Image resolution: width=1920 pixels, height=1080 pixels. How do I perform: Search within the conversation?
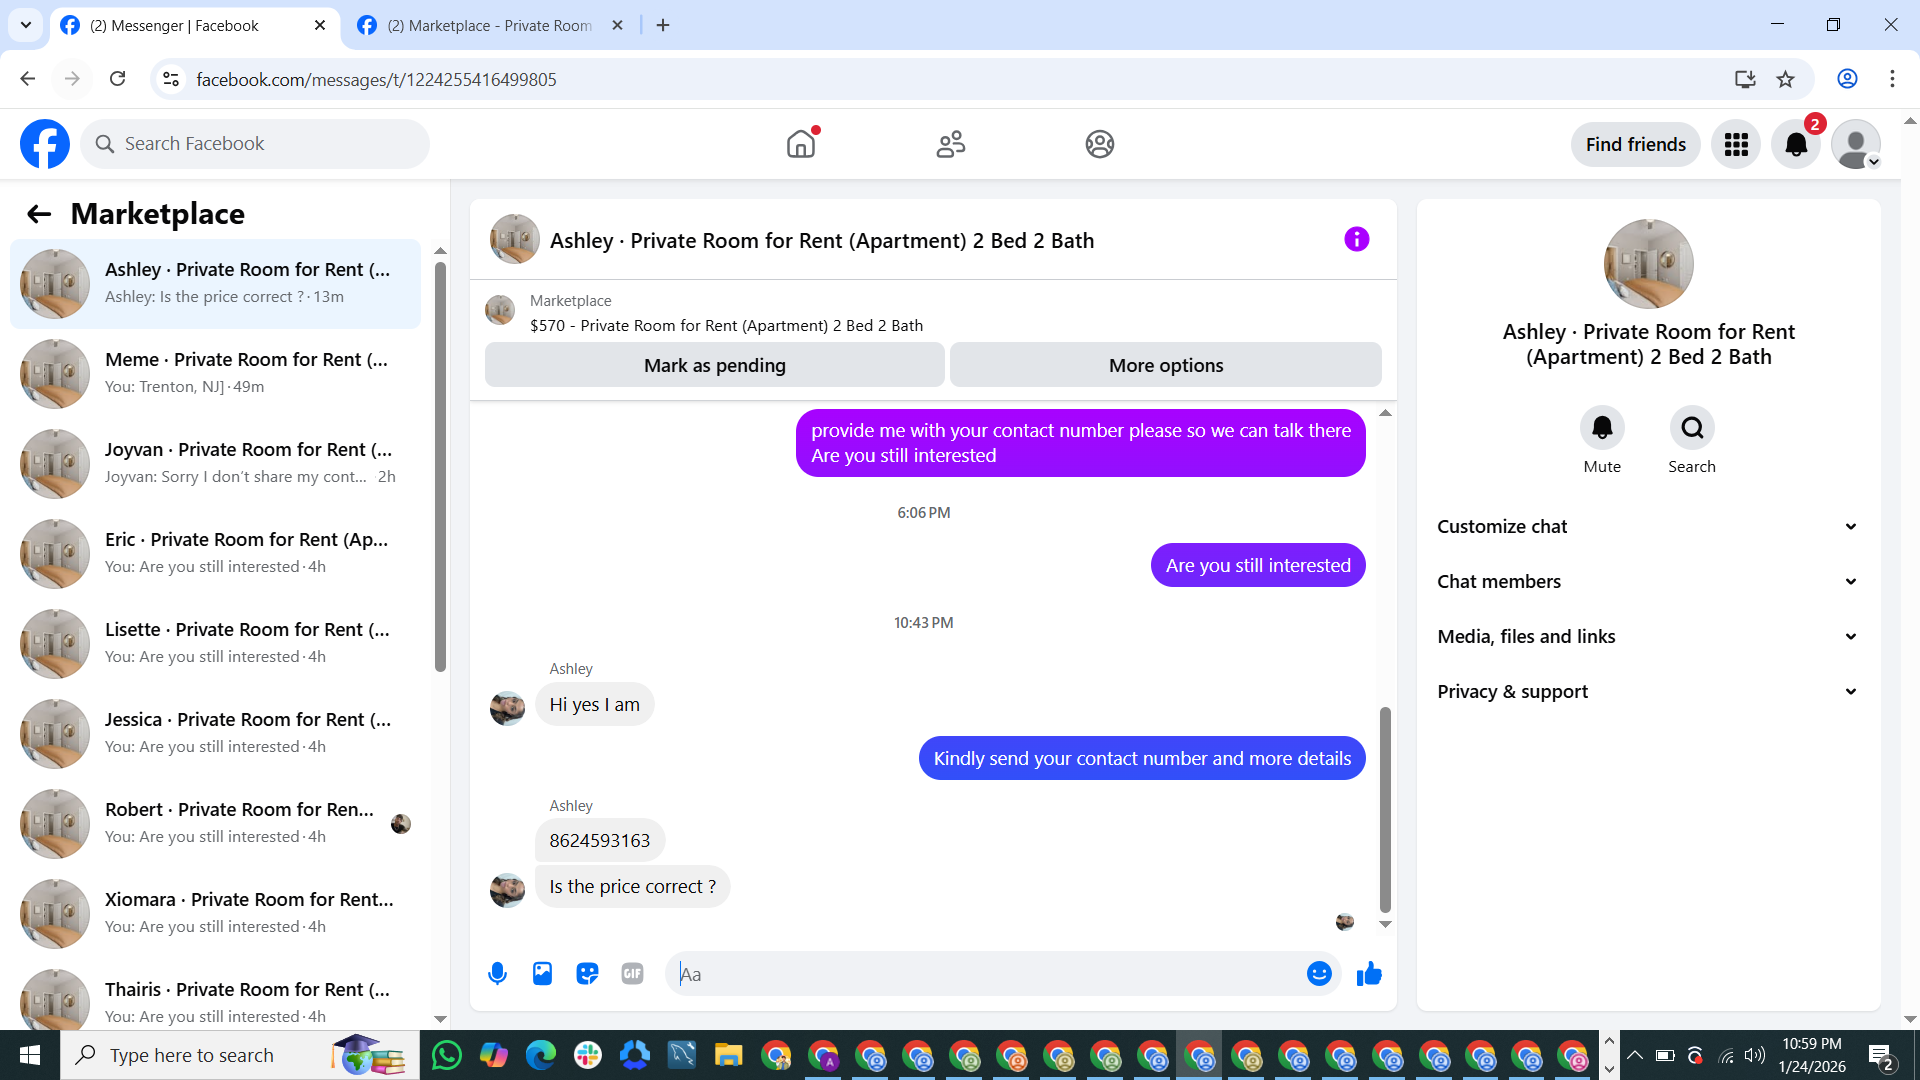point(1692,428)
